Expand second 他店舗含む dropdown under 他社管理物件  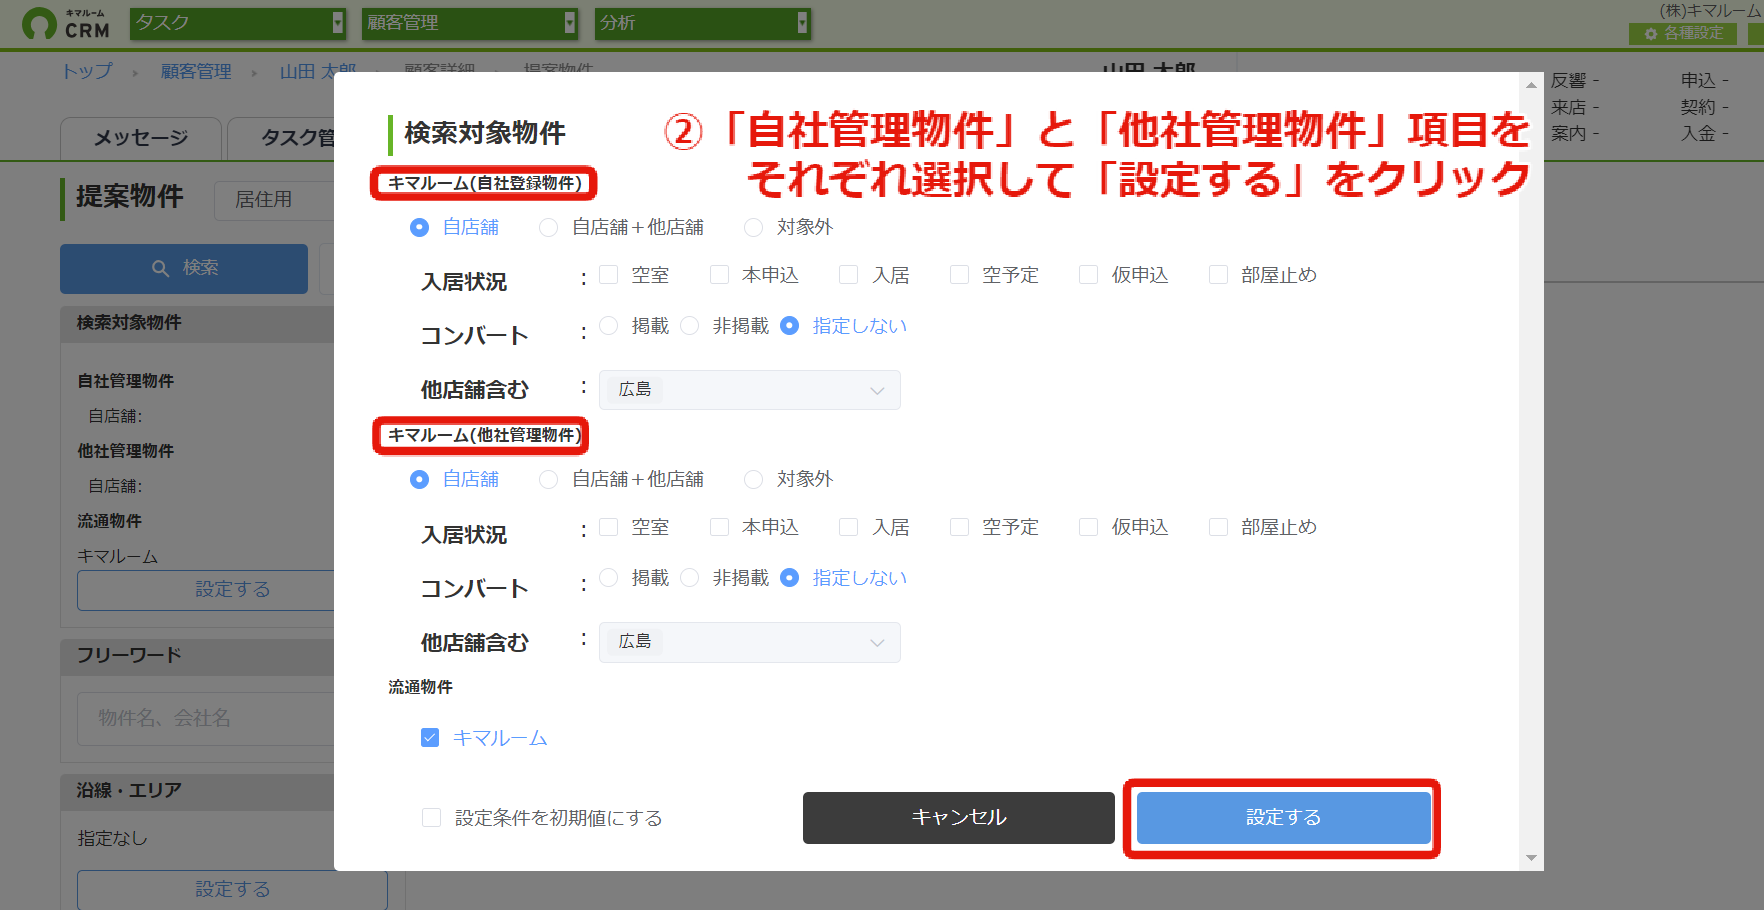[750, 642]
